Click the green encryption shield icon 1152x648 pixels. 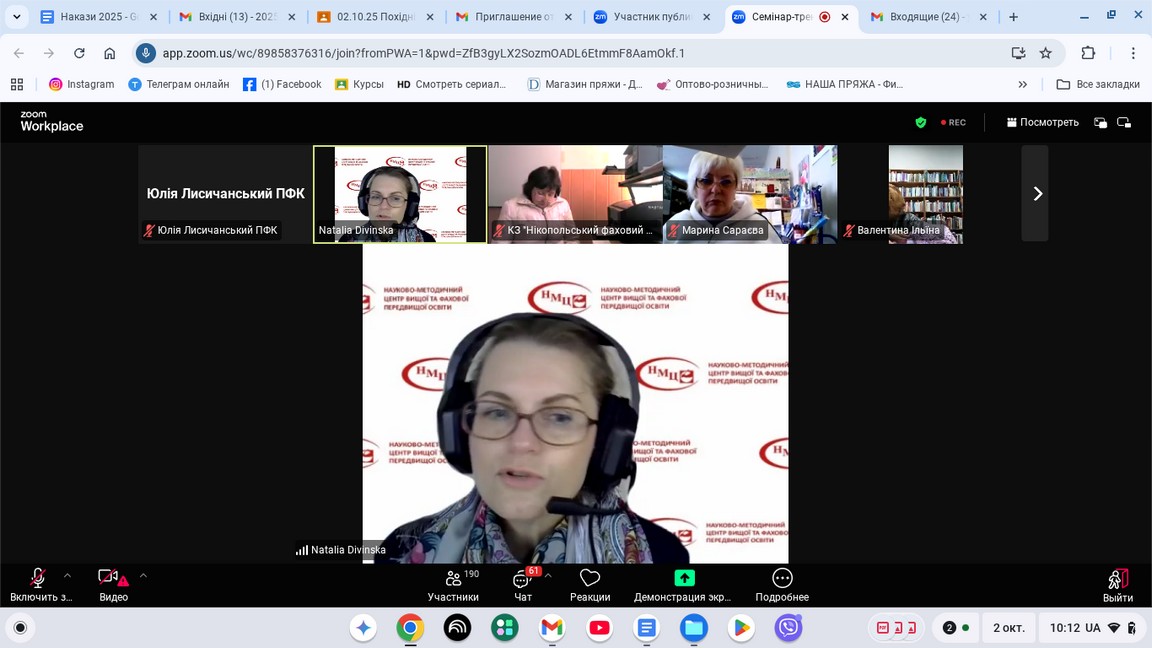[920, 122]
